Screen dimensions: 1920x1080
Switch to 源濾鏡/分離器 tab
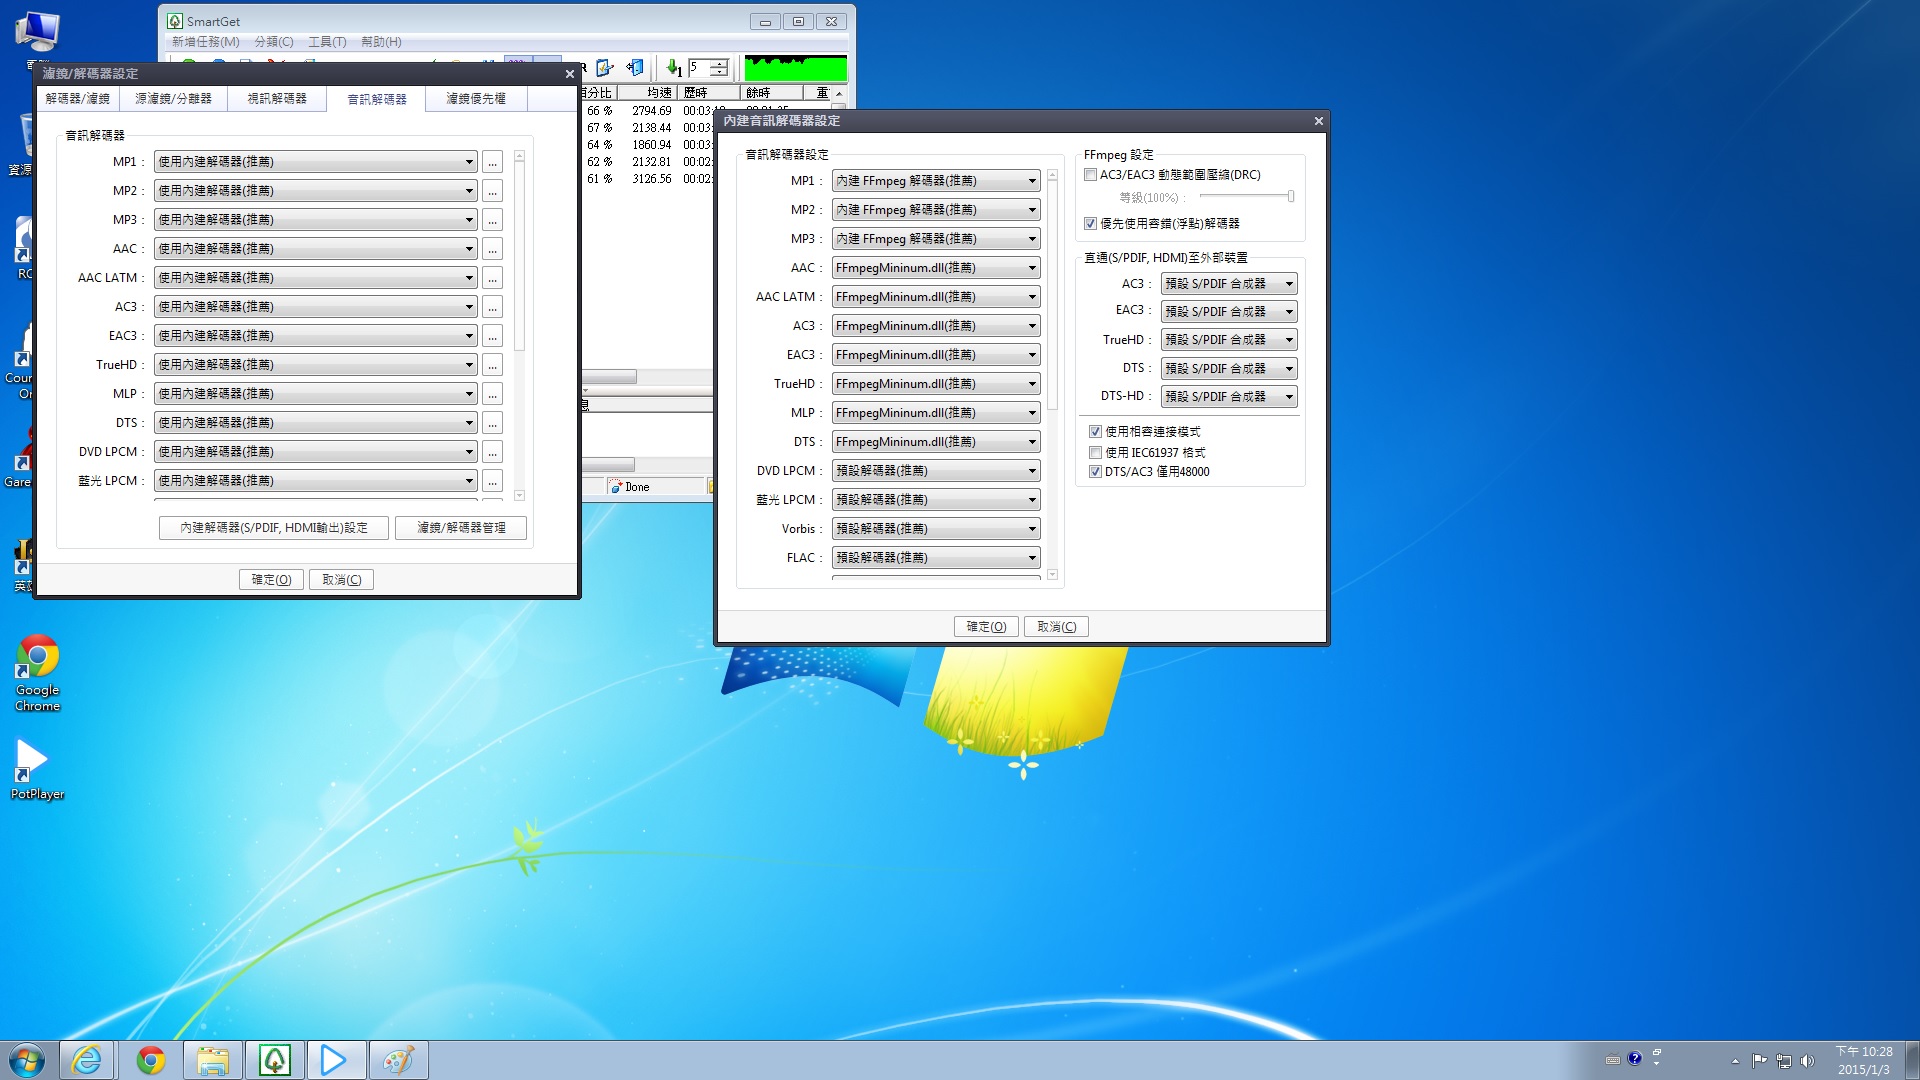pos(173,99)
